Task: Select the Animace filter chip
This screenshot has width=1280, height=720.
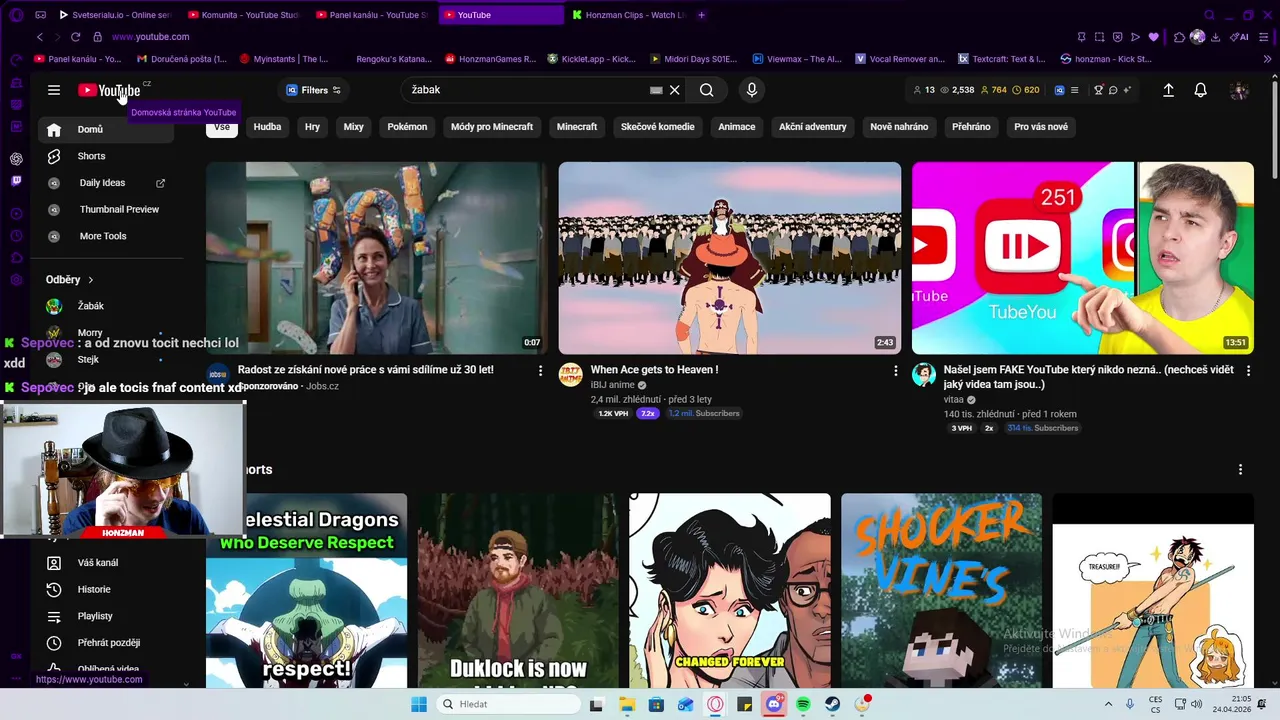Action: click(x=736, y=127)
